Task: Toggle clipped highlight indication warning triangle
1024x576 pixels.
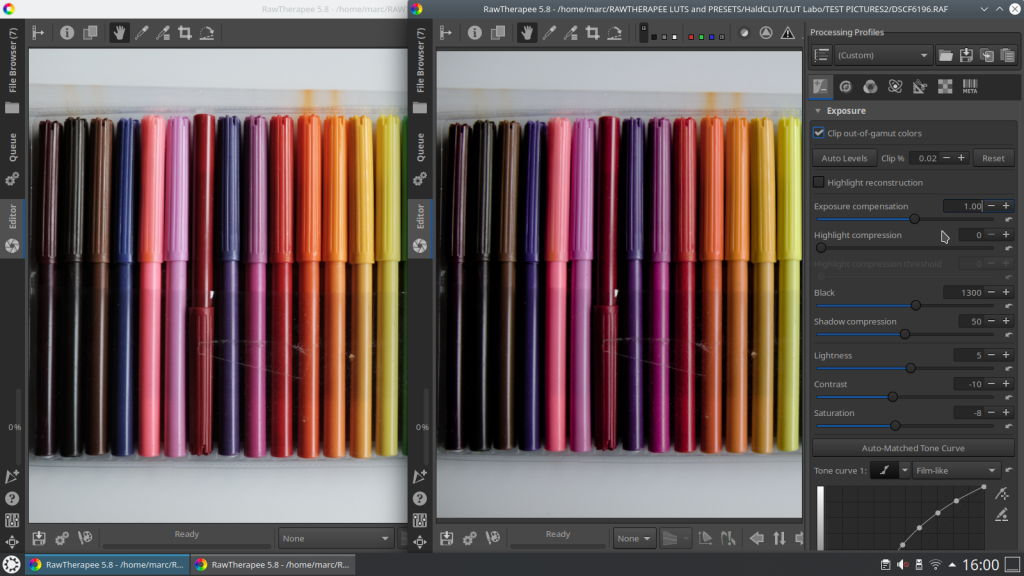Action: click(788, 33)
